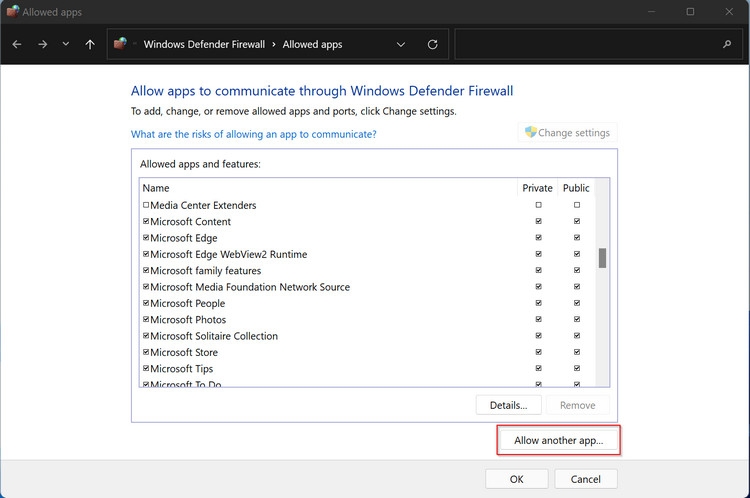Select the Microsoft family features row
Screen dimensions: 750x498
(x=367, y=271)
